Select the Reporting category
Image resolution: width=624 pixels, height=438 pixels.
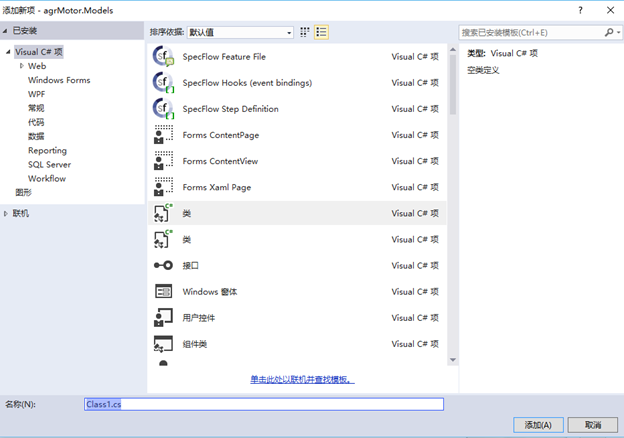pos(47,150)
